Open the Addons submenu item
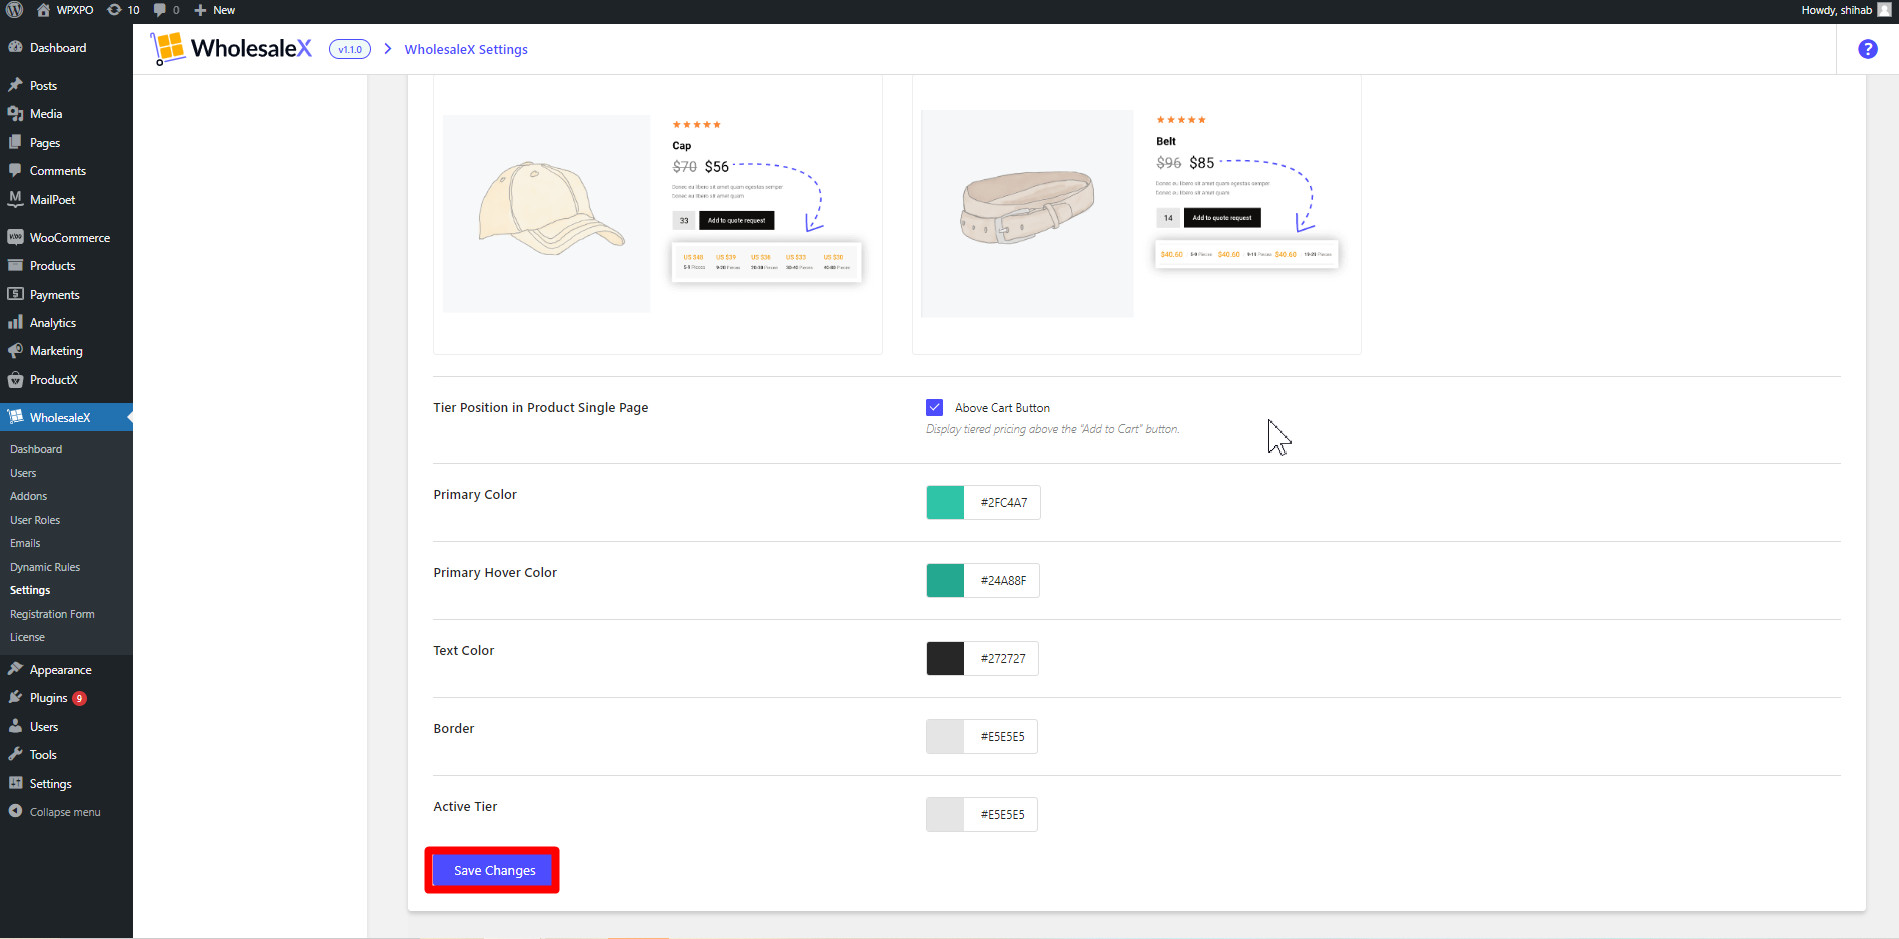The width and height of the screenshot is (1899, 939). click(28, 496)
